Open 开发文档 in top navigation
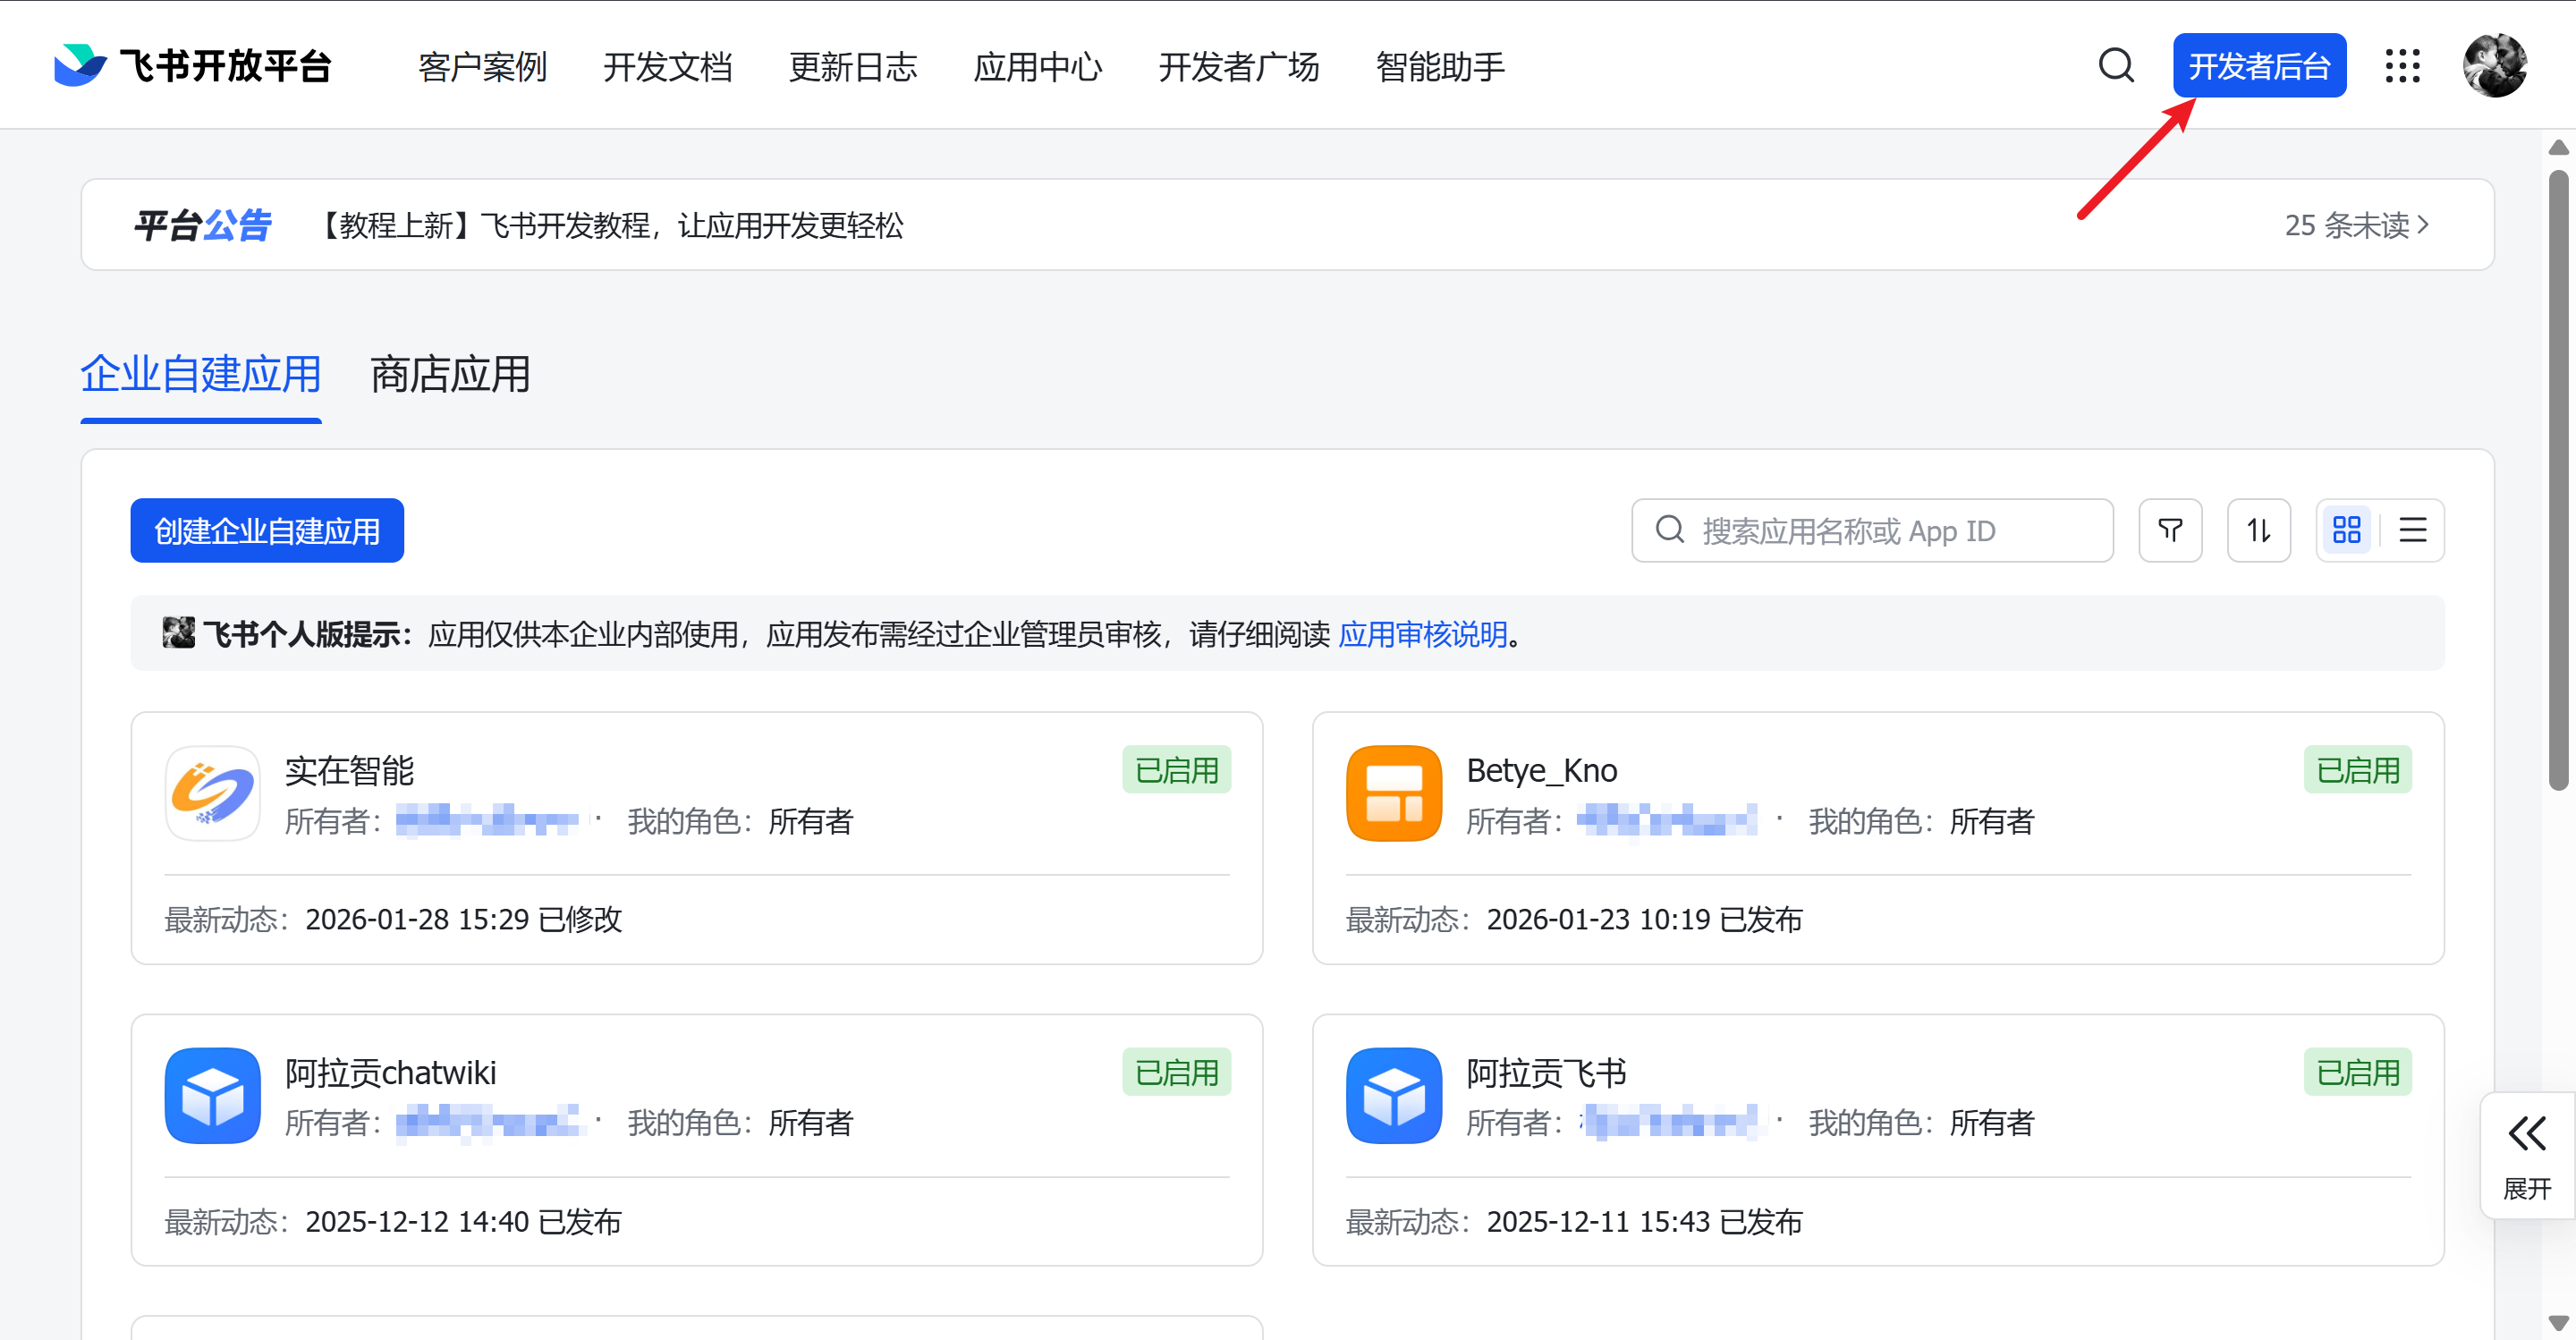This screenshot has height=1340, width=2576. coord(667,66)
